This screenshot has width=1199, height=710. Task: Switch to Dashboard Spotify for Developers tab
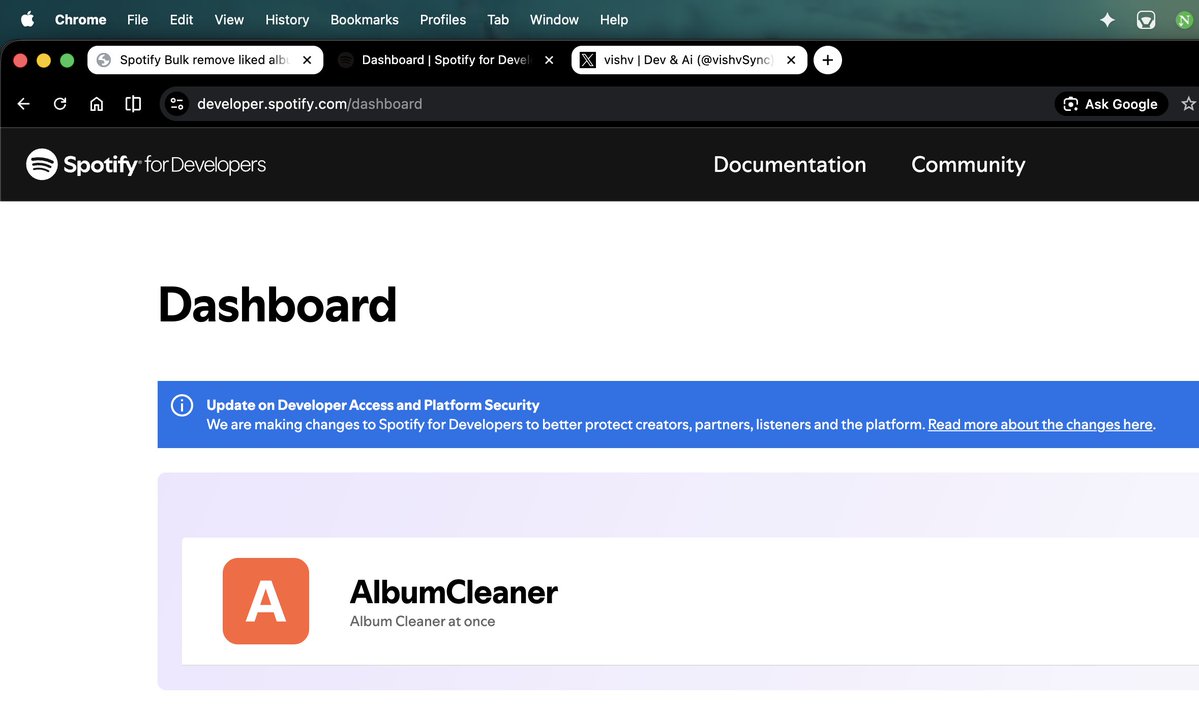click(446, 60)
